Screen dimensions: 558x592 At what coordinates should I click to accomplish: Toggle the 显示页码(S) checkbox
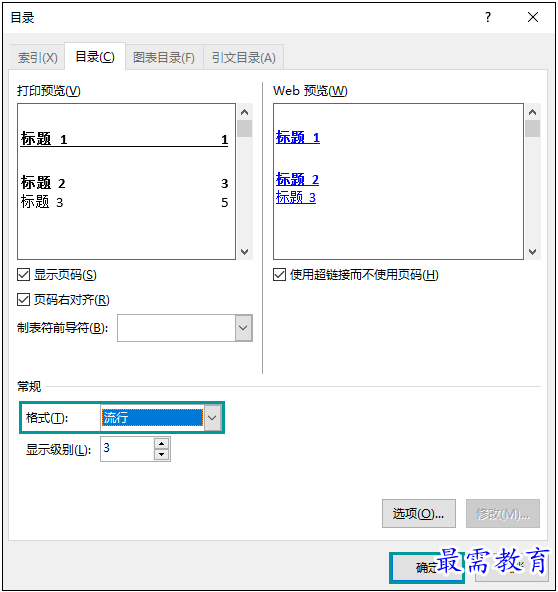tap(23, 274)
